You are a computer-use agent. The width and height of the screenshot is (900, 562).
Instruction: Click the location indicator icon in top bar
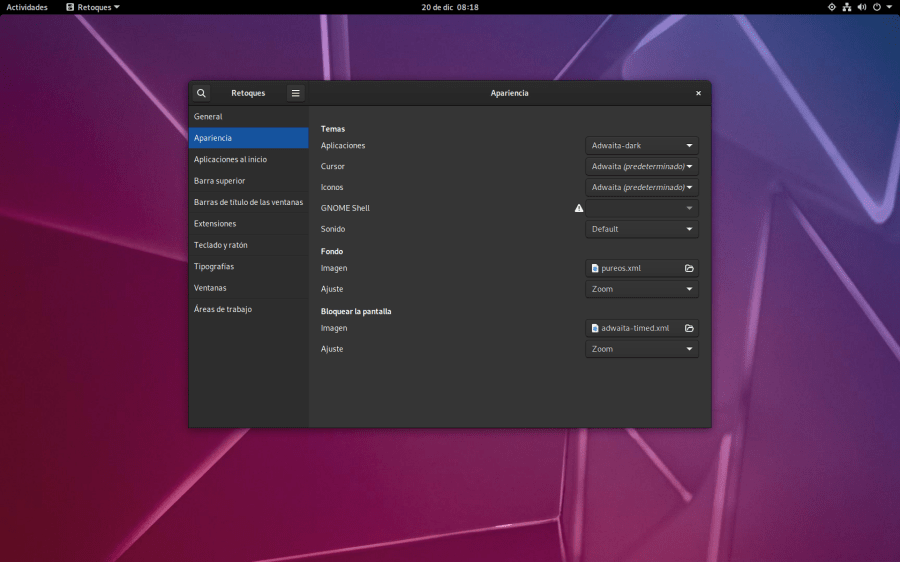[x=831, y=7]
